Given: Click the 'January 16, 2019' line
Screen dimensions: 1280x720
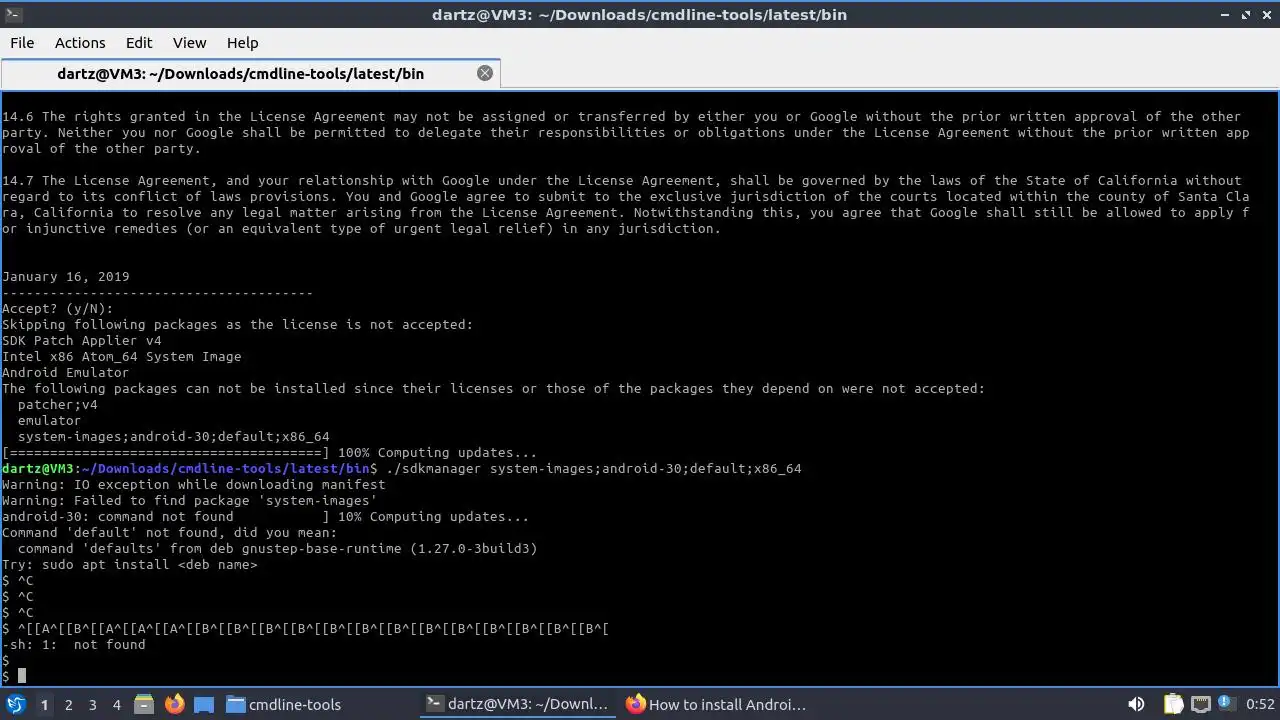Looking at the screenshot, I should point(66,276).
